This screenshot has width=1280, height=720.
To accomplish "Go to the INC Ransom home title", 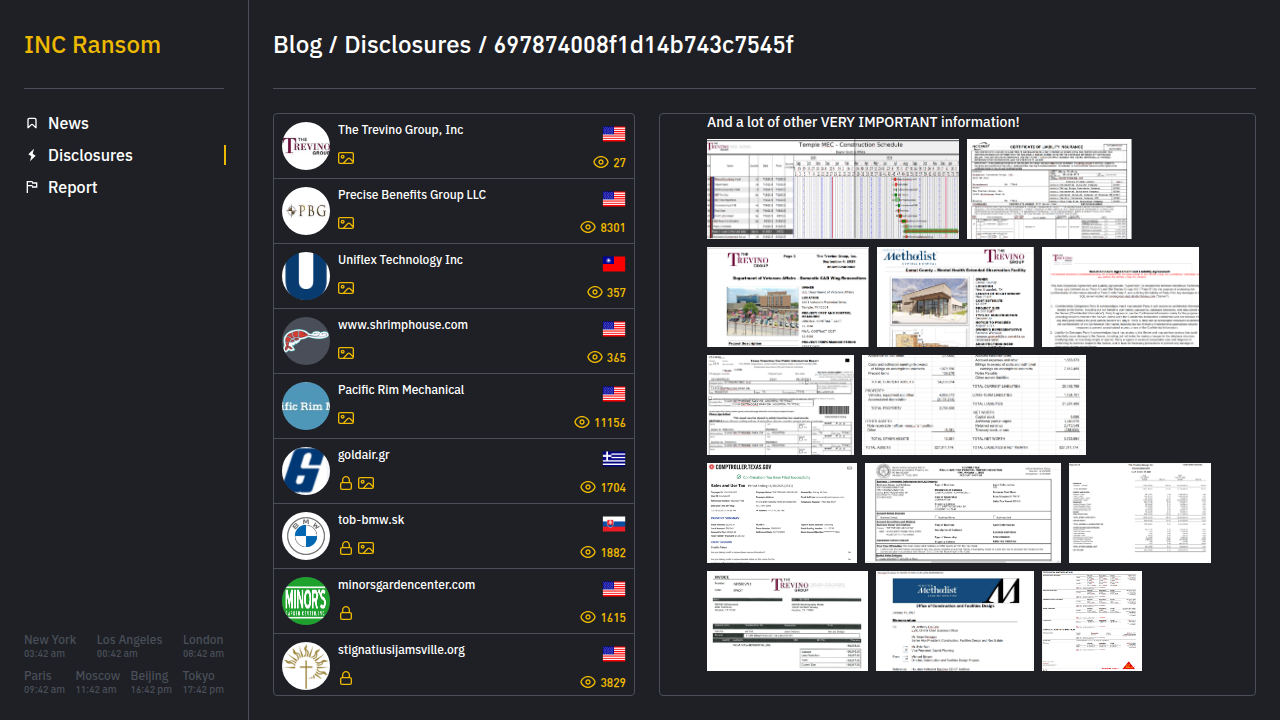I will click(x=92, y=45).
